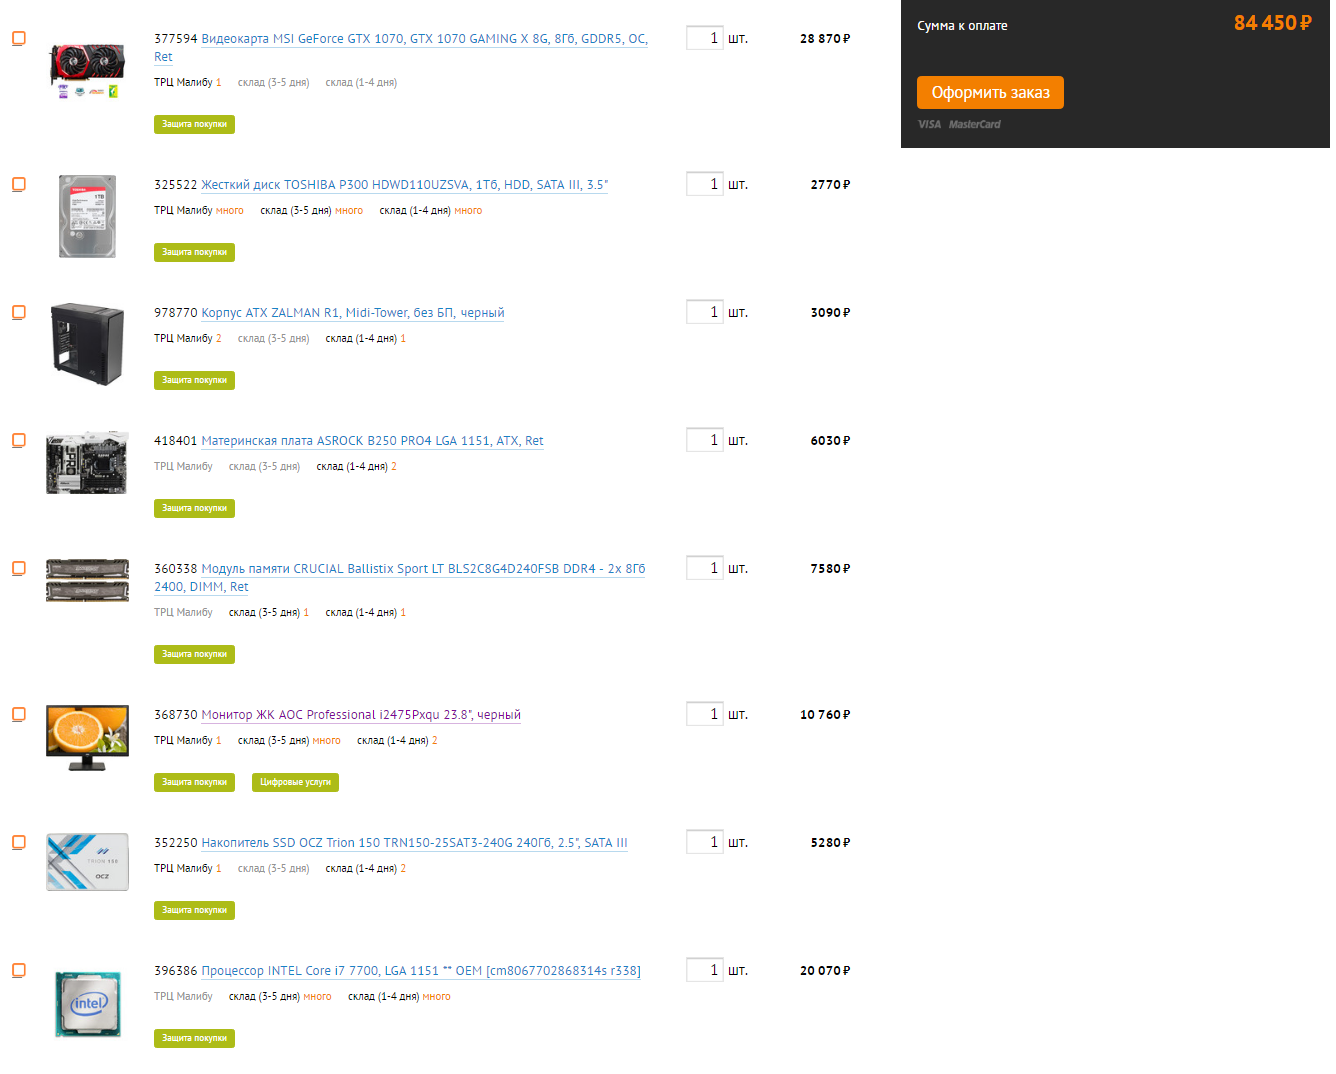The image size is (1336, 1074).
Task: Click Оформить заказ checkout button
Action: point(990,93)
